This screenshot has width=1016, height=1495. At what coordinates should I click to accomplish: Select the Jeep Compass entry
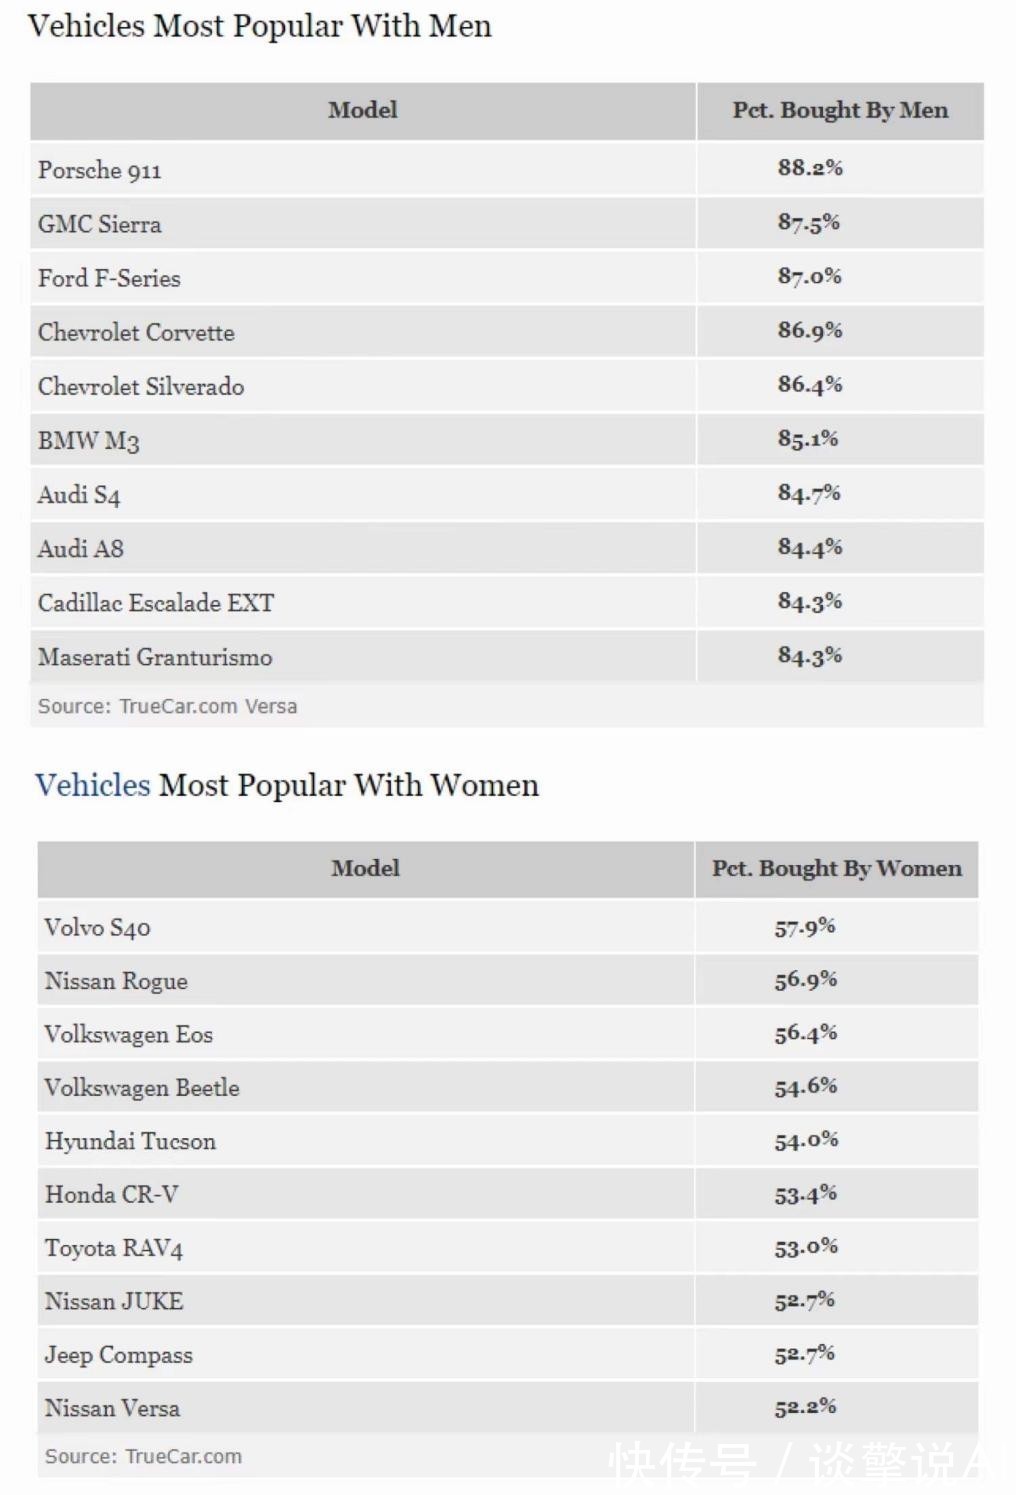119,1355
